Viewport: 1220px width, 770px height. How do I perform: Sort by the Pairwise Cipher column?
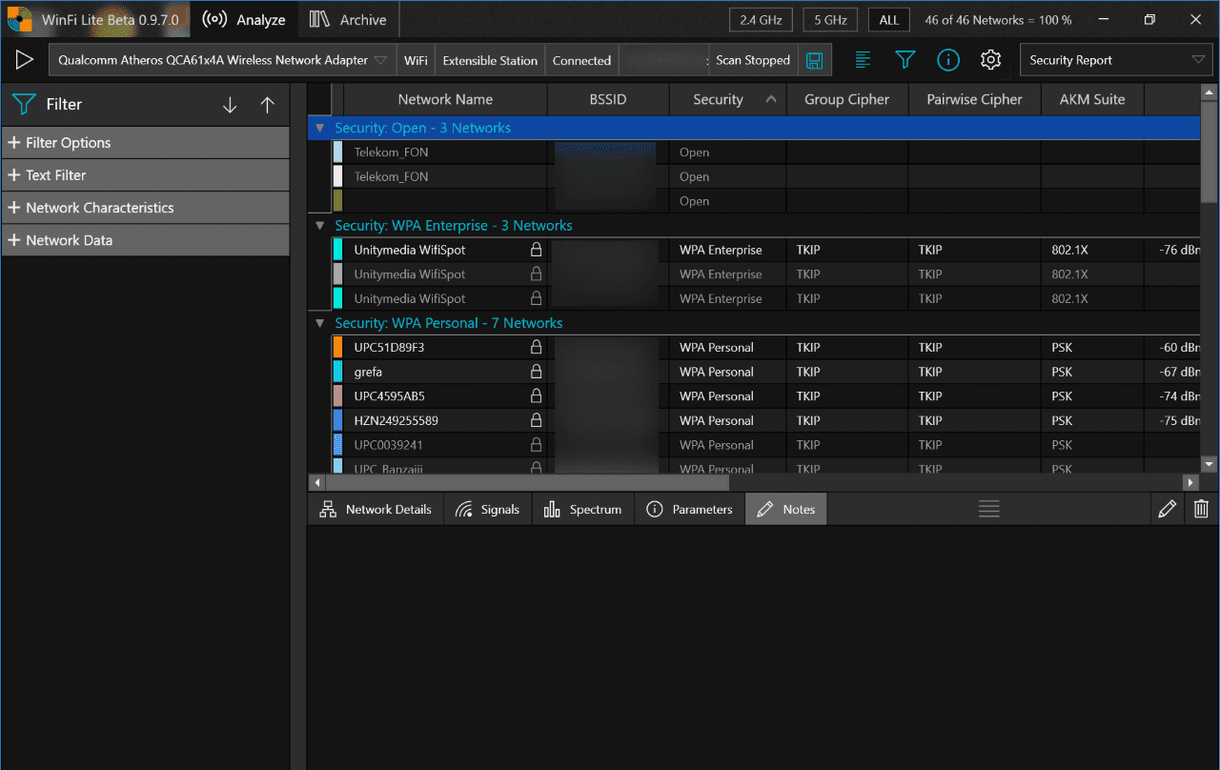pos(974,99)
